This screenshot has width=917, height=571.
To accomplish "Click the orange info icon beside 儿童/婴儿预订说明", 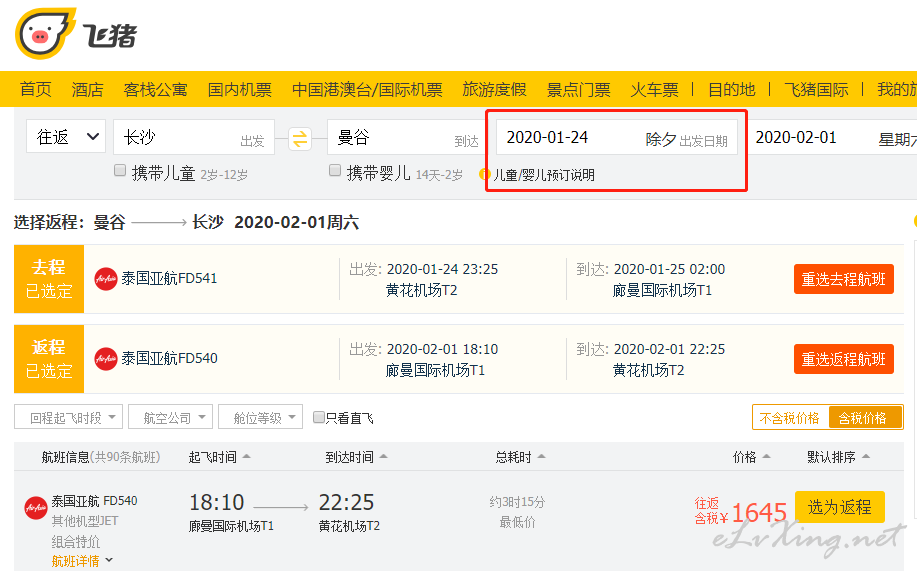I will click(484, 174).
